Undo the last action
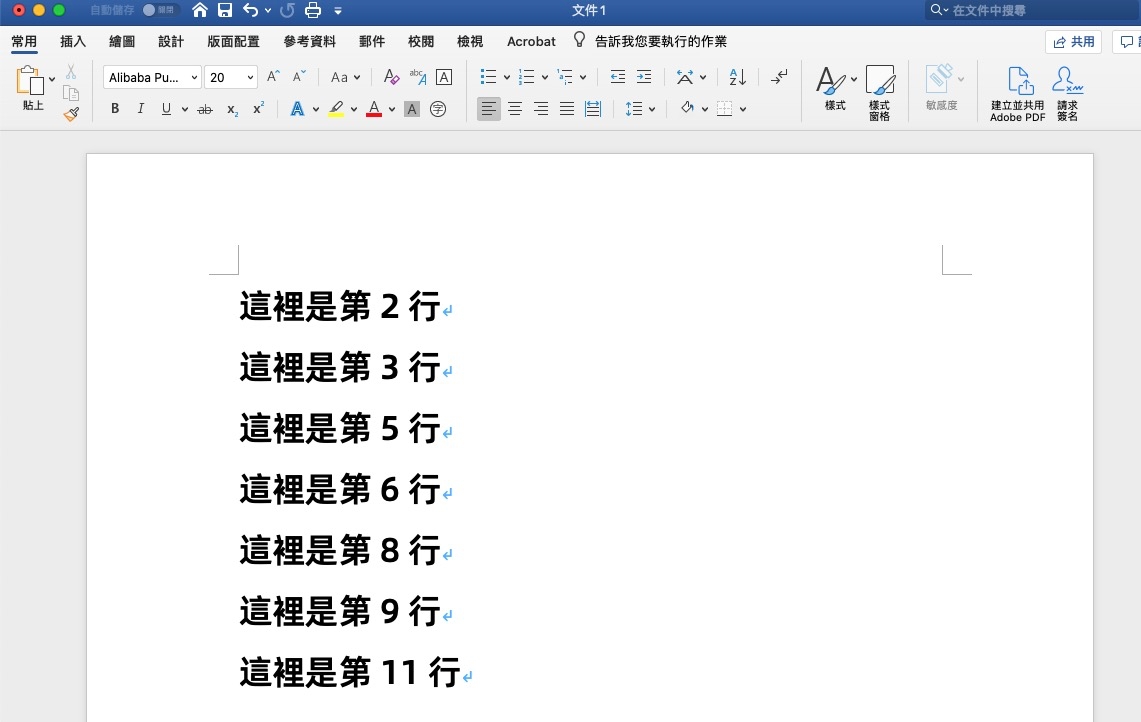The height and width of the screenshot is (722, 1141). 250,10
